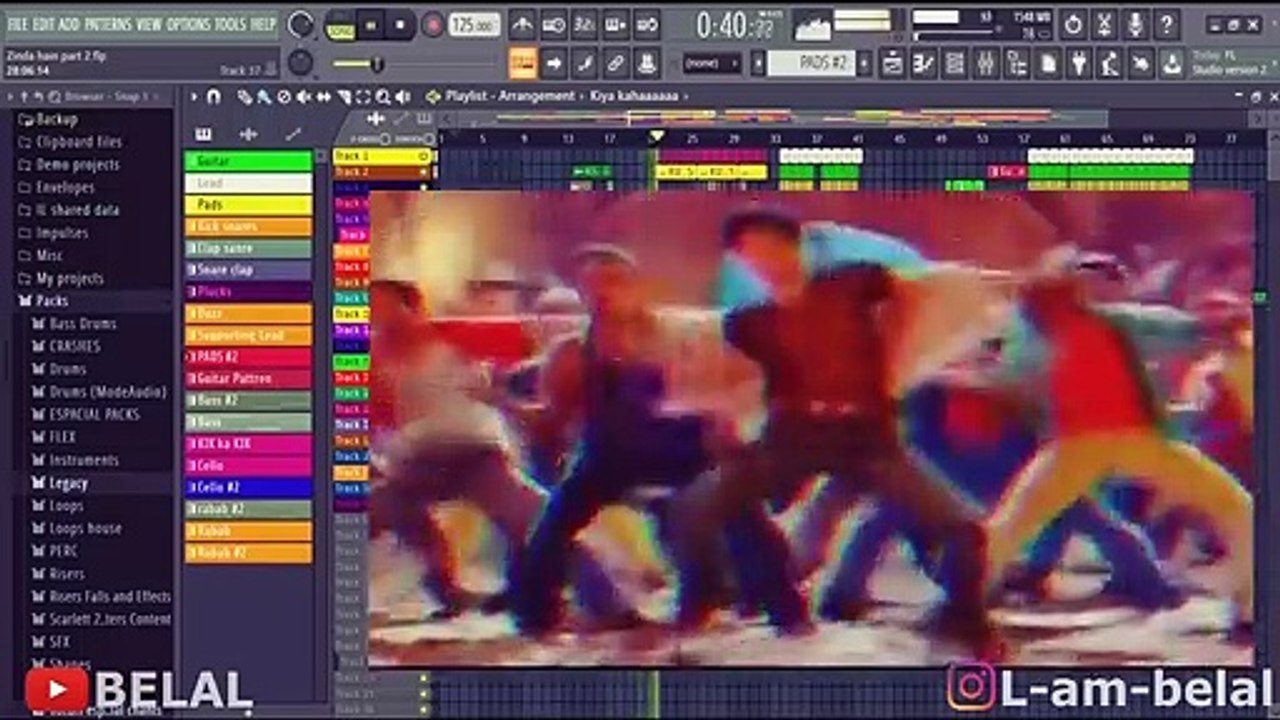Screen dimensions: 1280x720
Task: Toggle typing keyboard to piano icon
Action: click(522, 63)
